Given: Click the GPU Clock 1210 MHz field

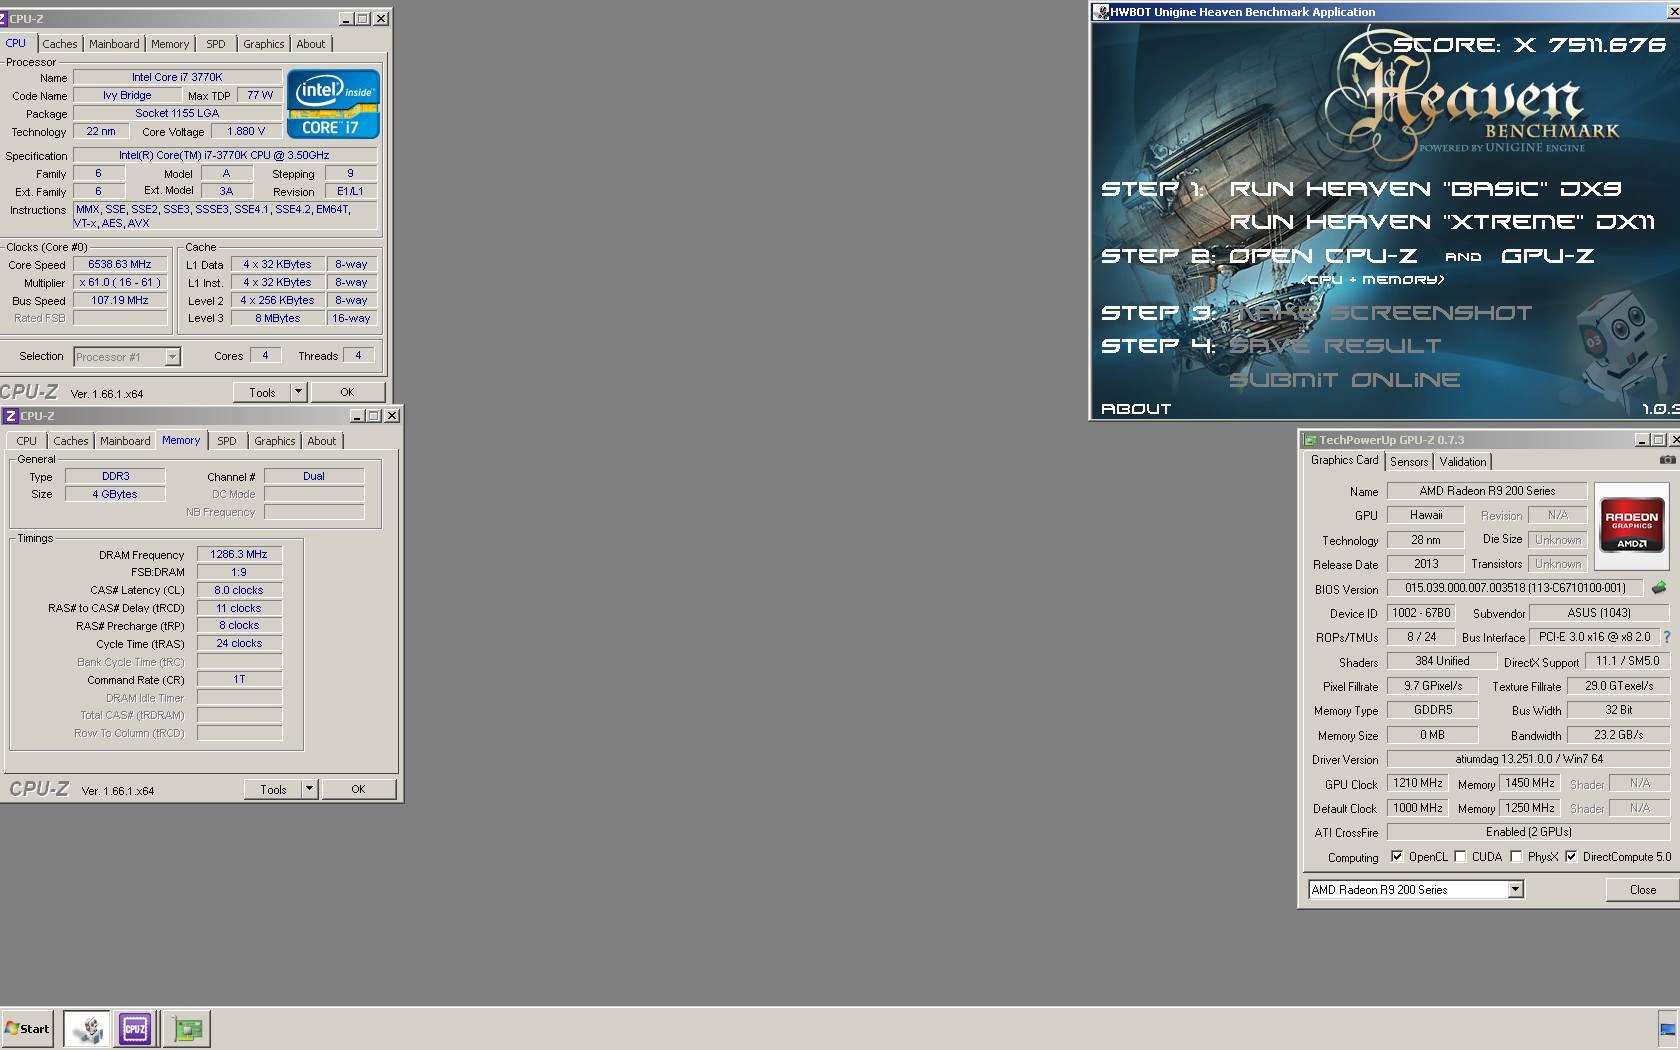Looking at the screenshot, I should click(x=1418, y=783).
